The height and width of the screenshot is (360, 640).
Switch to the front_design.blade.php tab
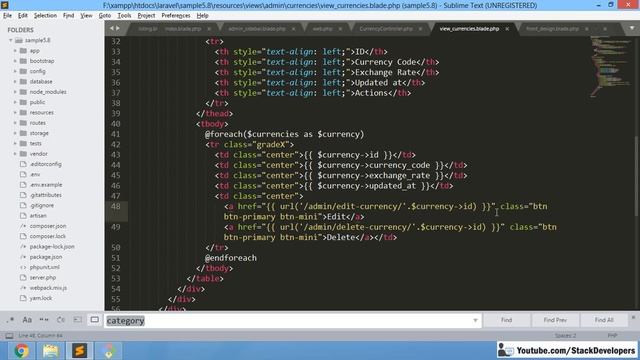tap(552, 29)
